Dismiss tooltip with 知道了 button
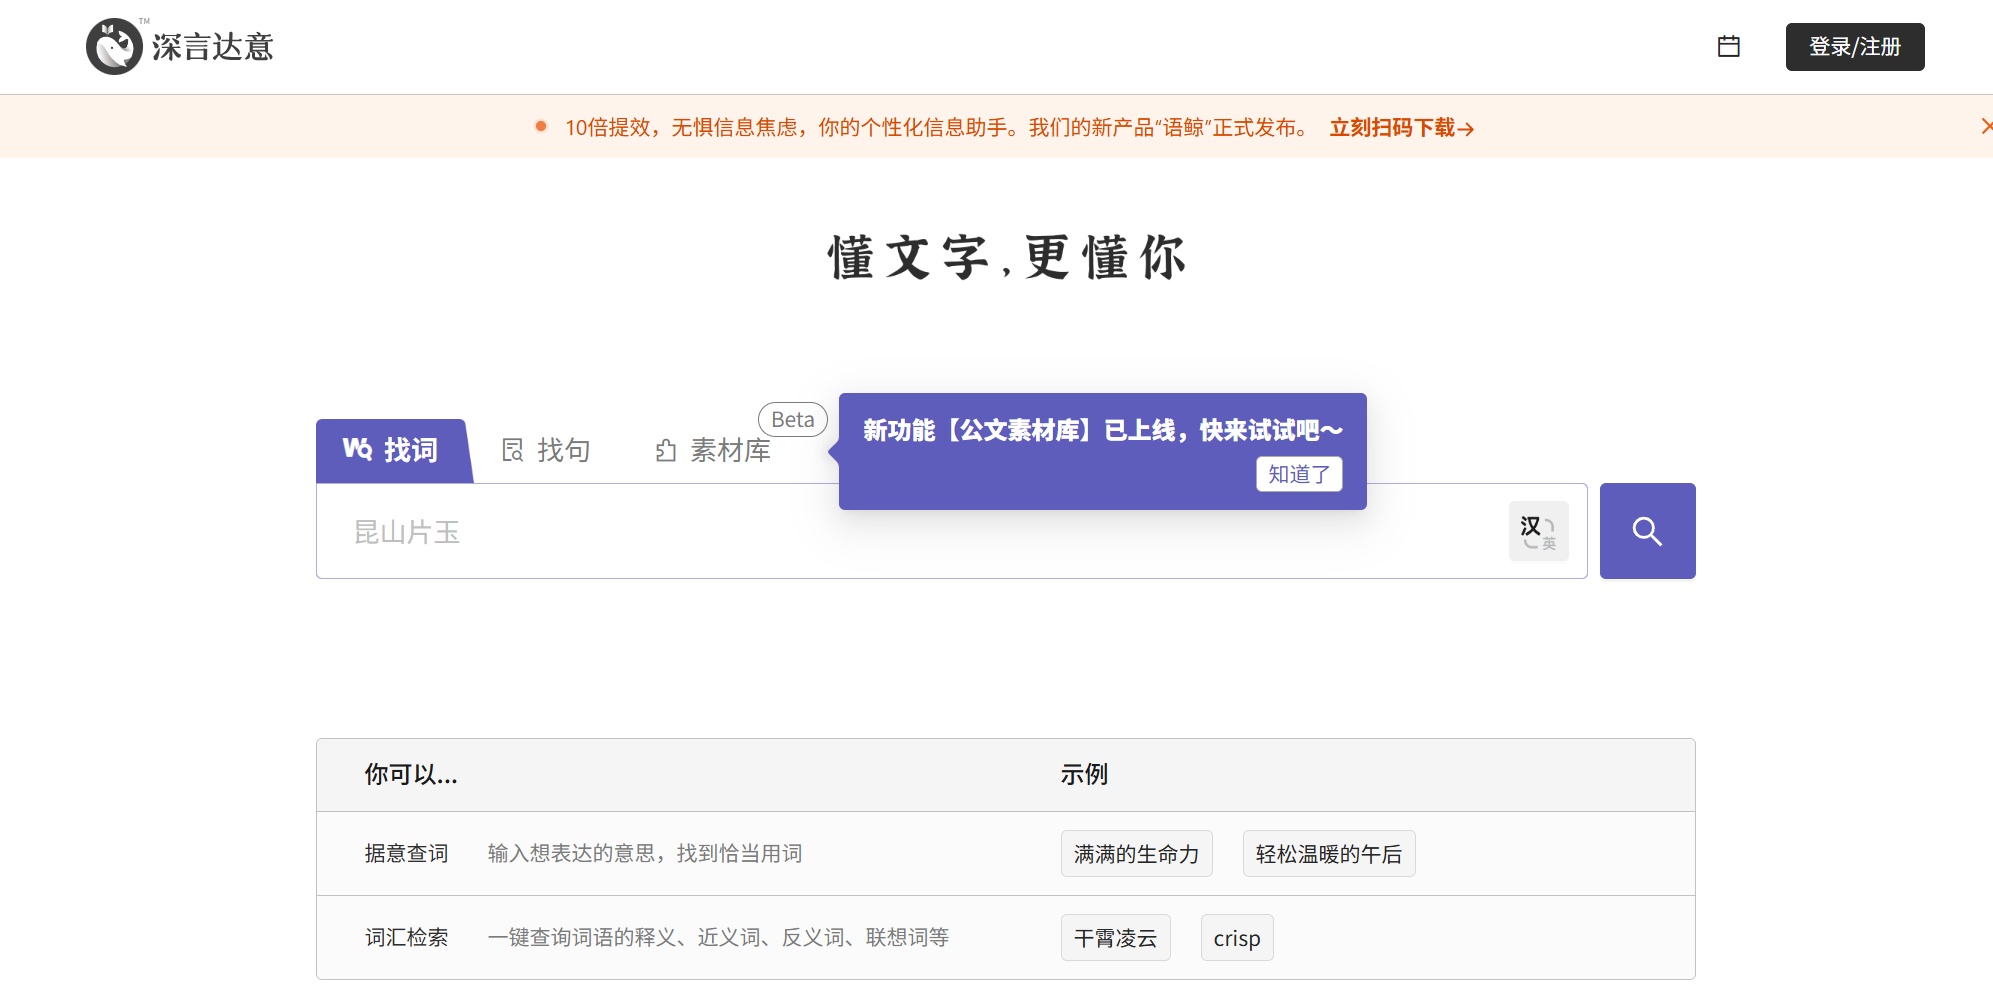The width and height of the screenshot is (1993, 1007). (x=1299, y=474)
